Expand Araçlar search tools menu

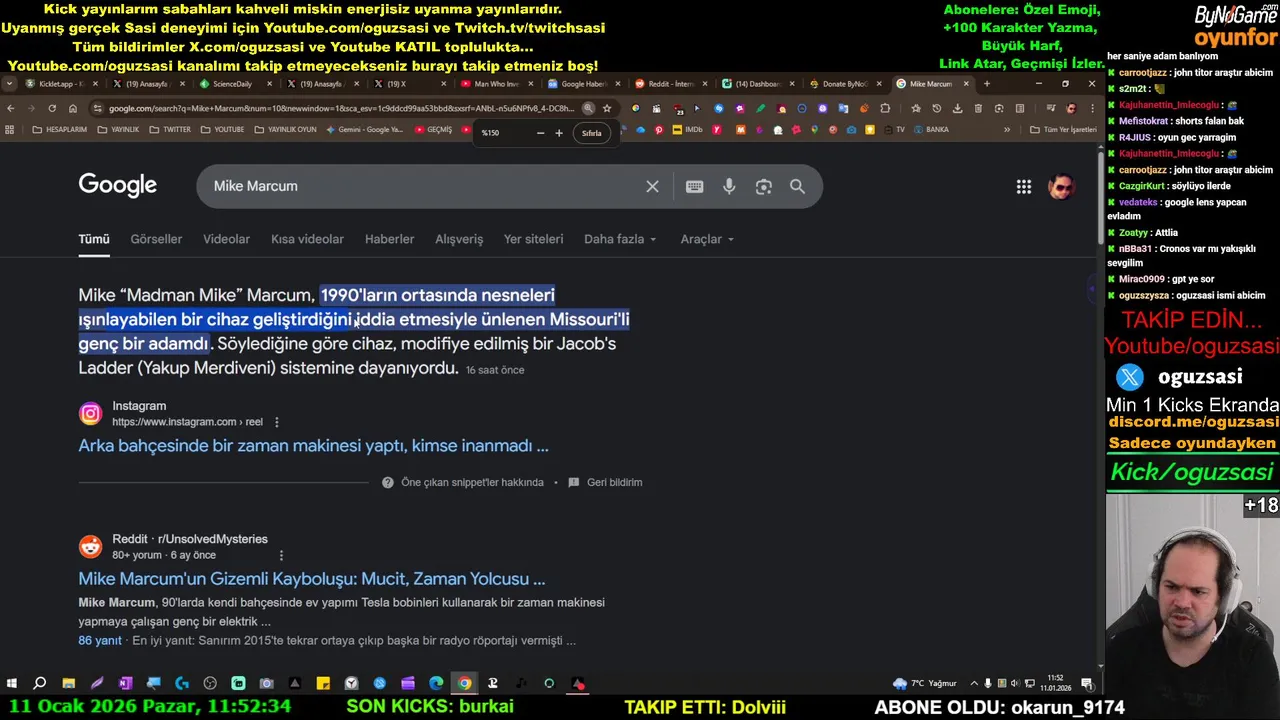[707, 239]
